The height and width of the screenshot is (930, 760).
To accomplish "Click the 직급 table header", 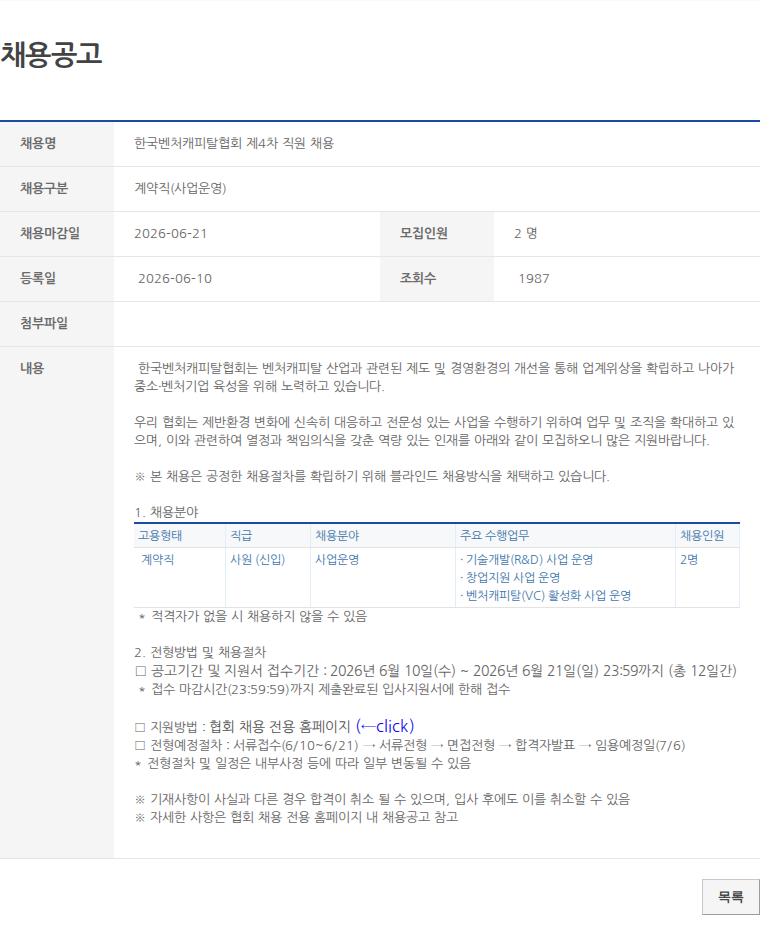I will click(x=241, y=536).
